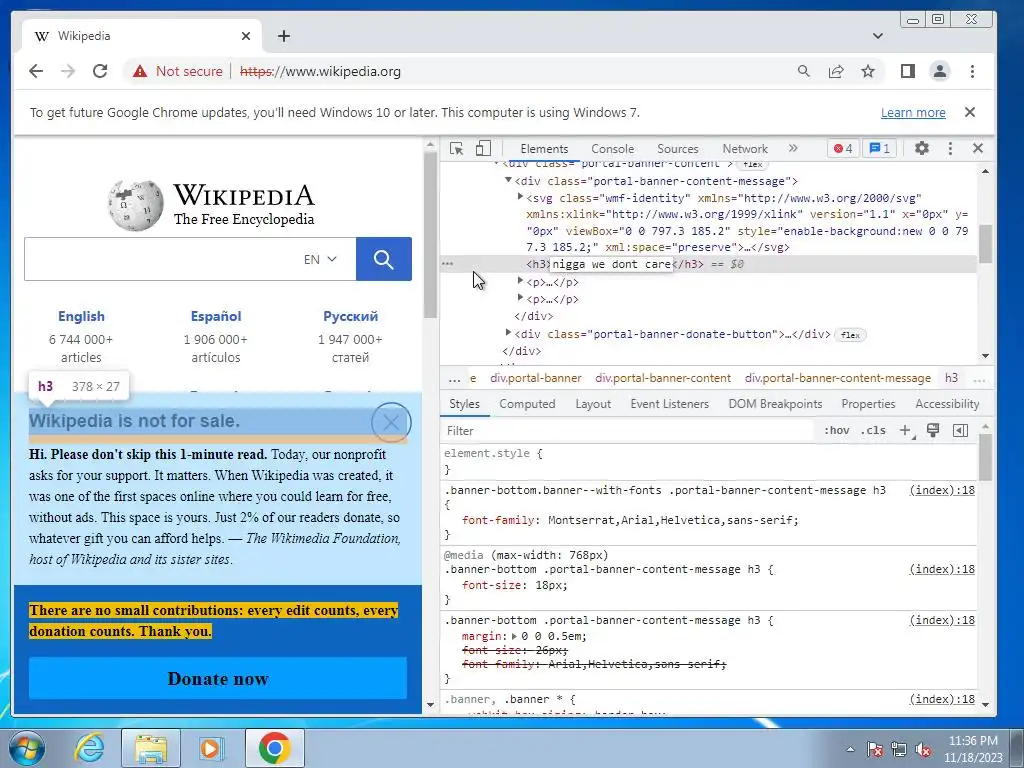Bookmark this page with the star icon
This screenshot has width=1024, height=768.
coord(868,71)
